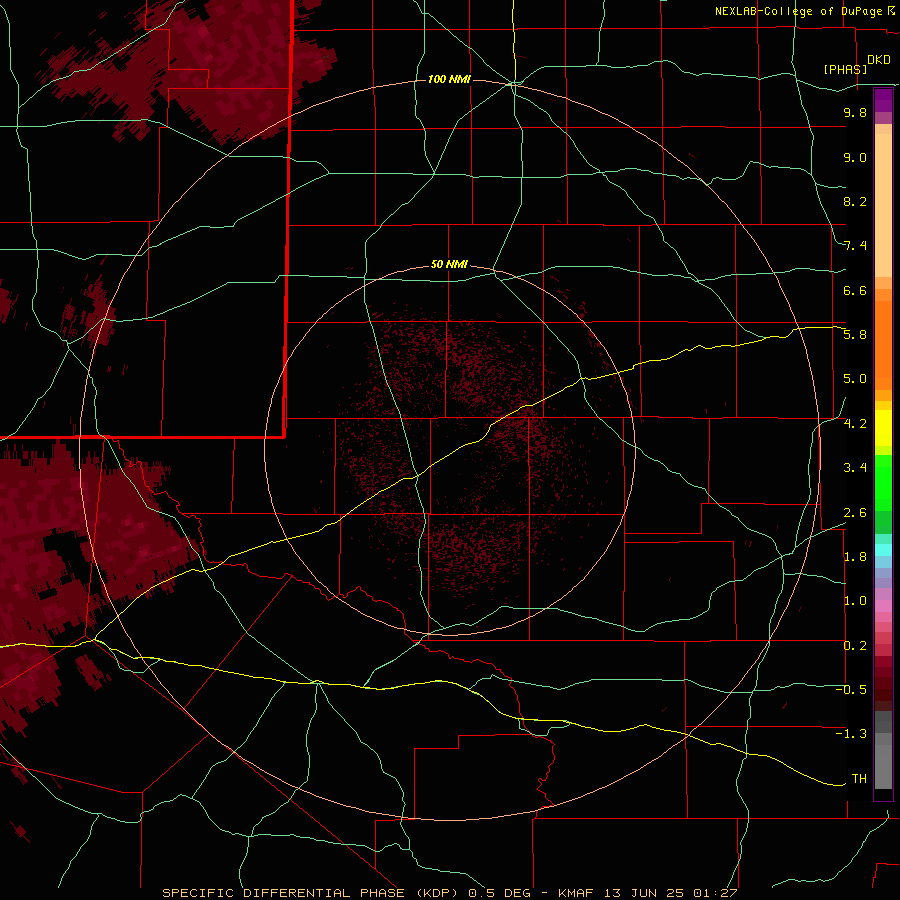Click the -1.3 legend value
This screenshot has width=900, height=900.
851,734
